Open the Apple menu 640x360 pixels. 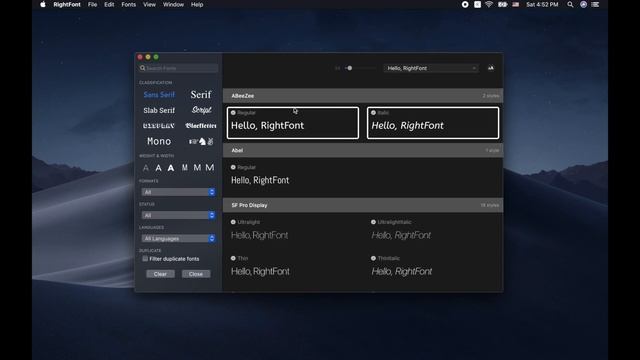(43, 4)
